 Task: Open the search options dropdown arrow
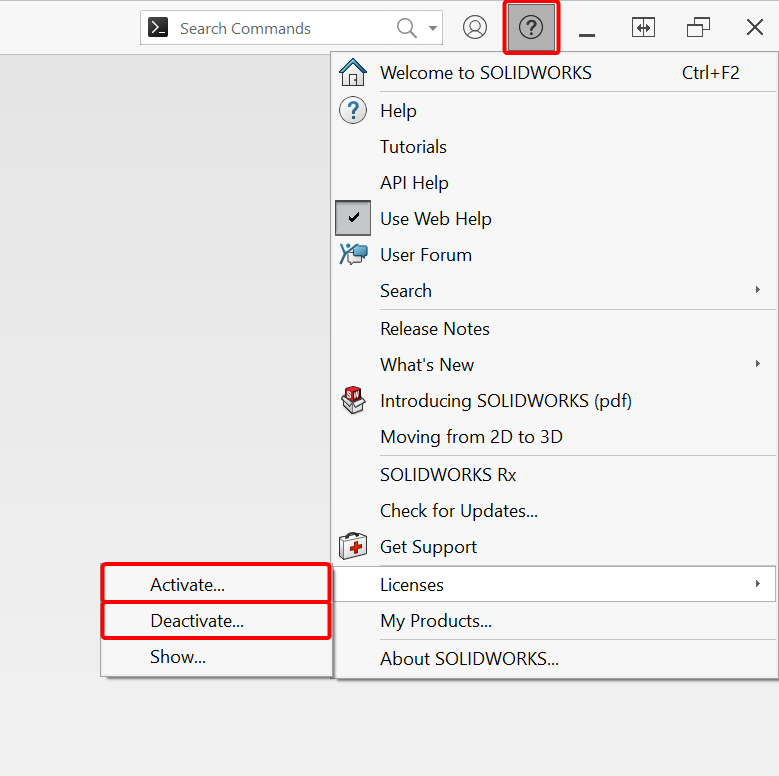click(433, 28)
